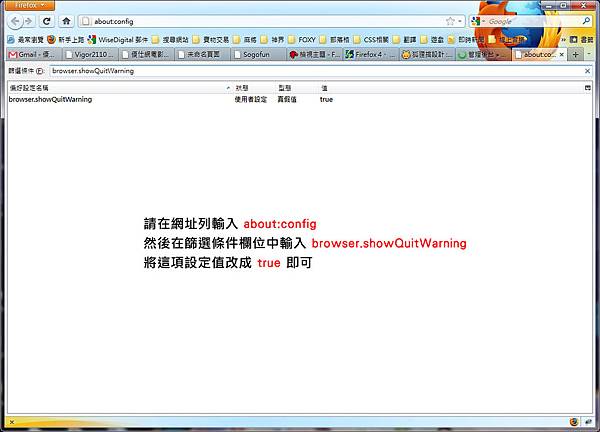Screen dimensions: 600x432
Task: Close the about:config tab
Action: [561, 55]
